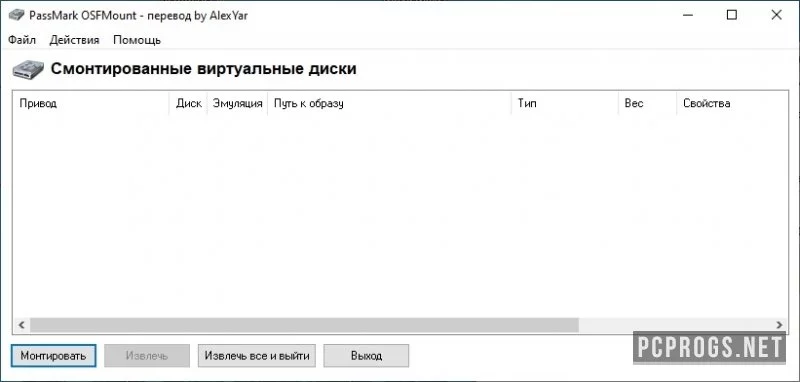Sort by the Привод column header

click(91, 104)
